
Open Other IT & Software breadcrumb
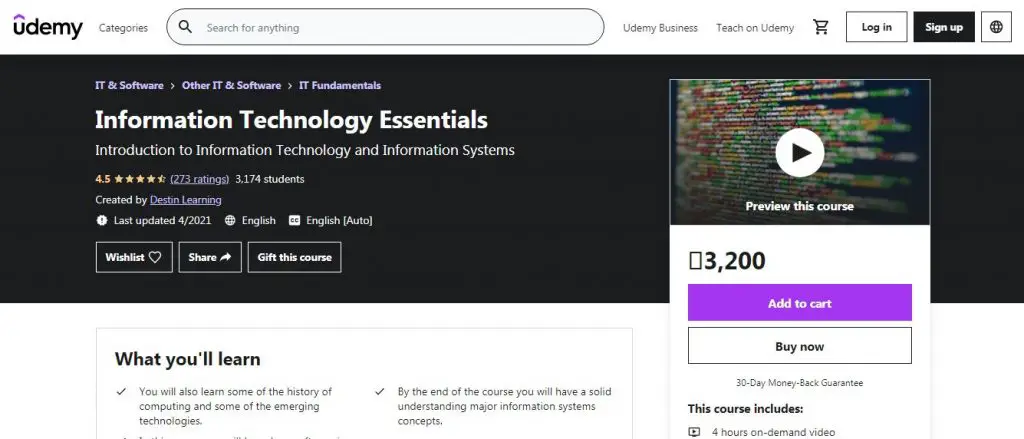pos(231,86)
